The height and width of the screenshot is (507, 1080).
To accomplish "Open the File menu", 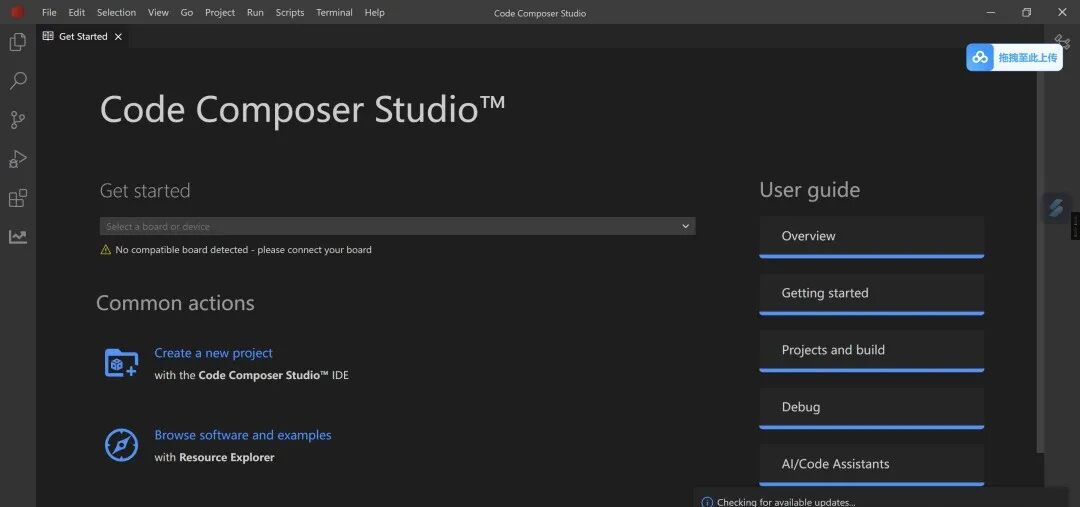I will click(49, 12).
